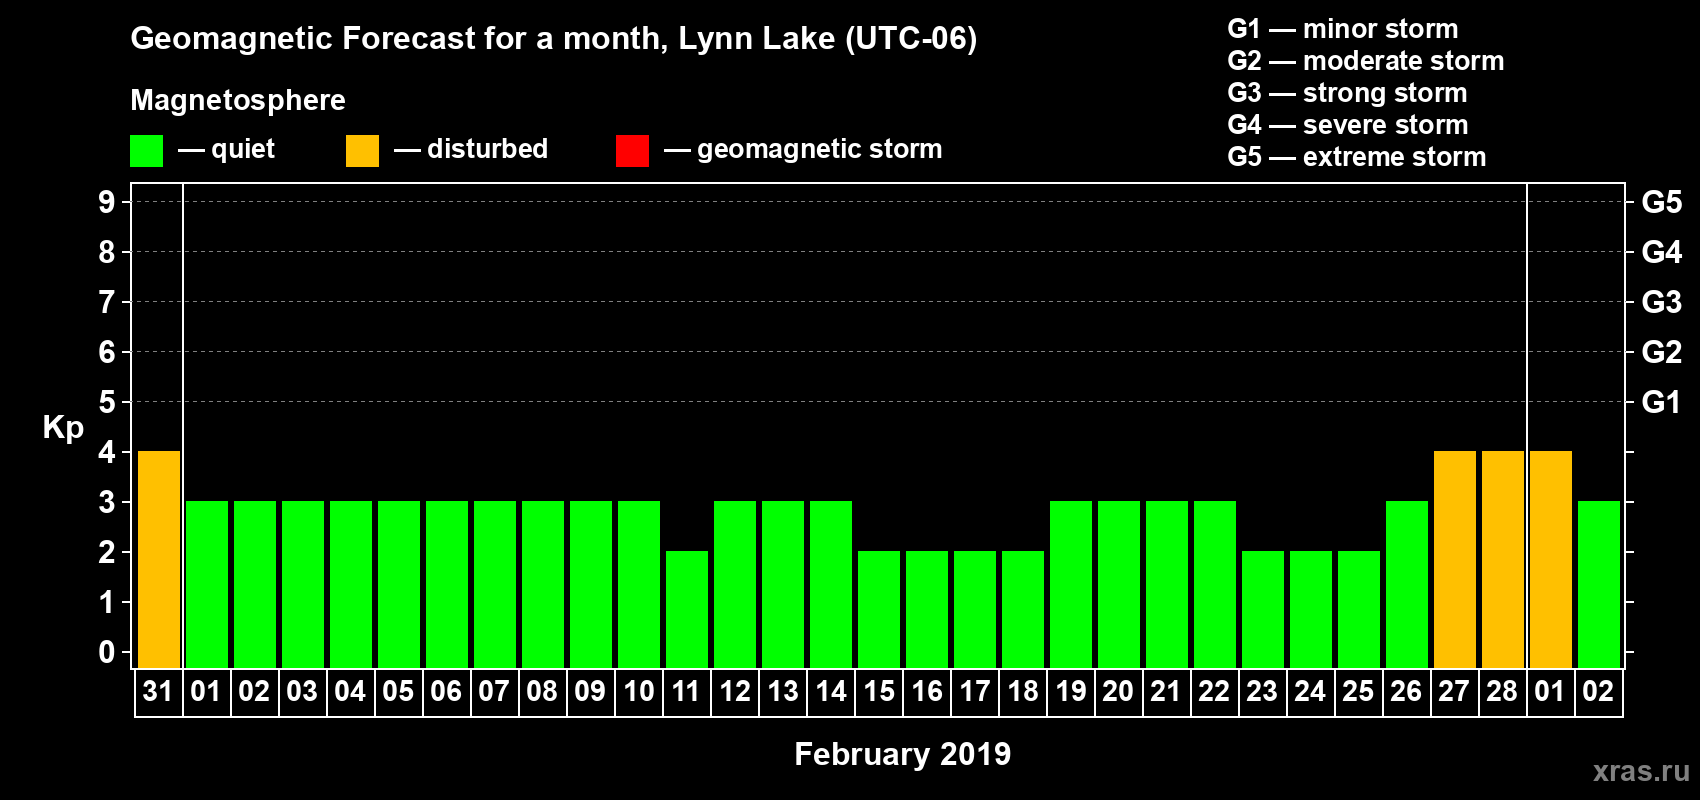
Task: Open the xras.ru watermark link
Action: [1641, 771]
